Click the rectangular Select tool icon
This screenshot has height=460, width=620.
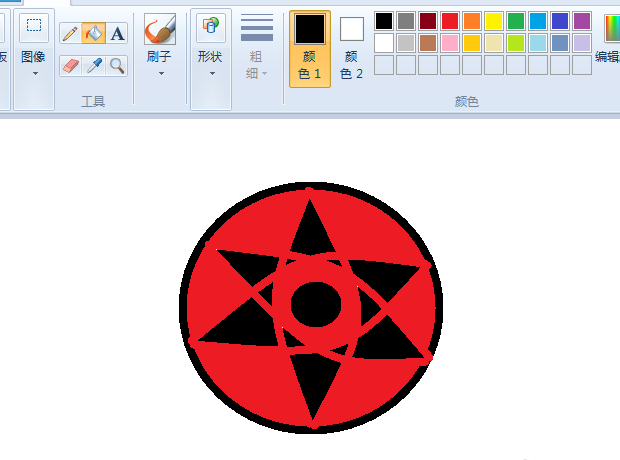pos(34,27)
